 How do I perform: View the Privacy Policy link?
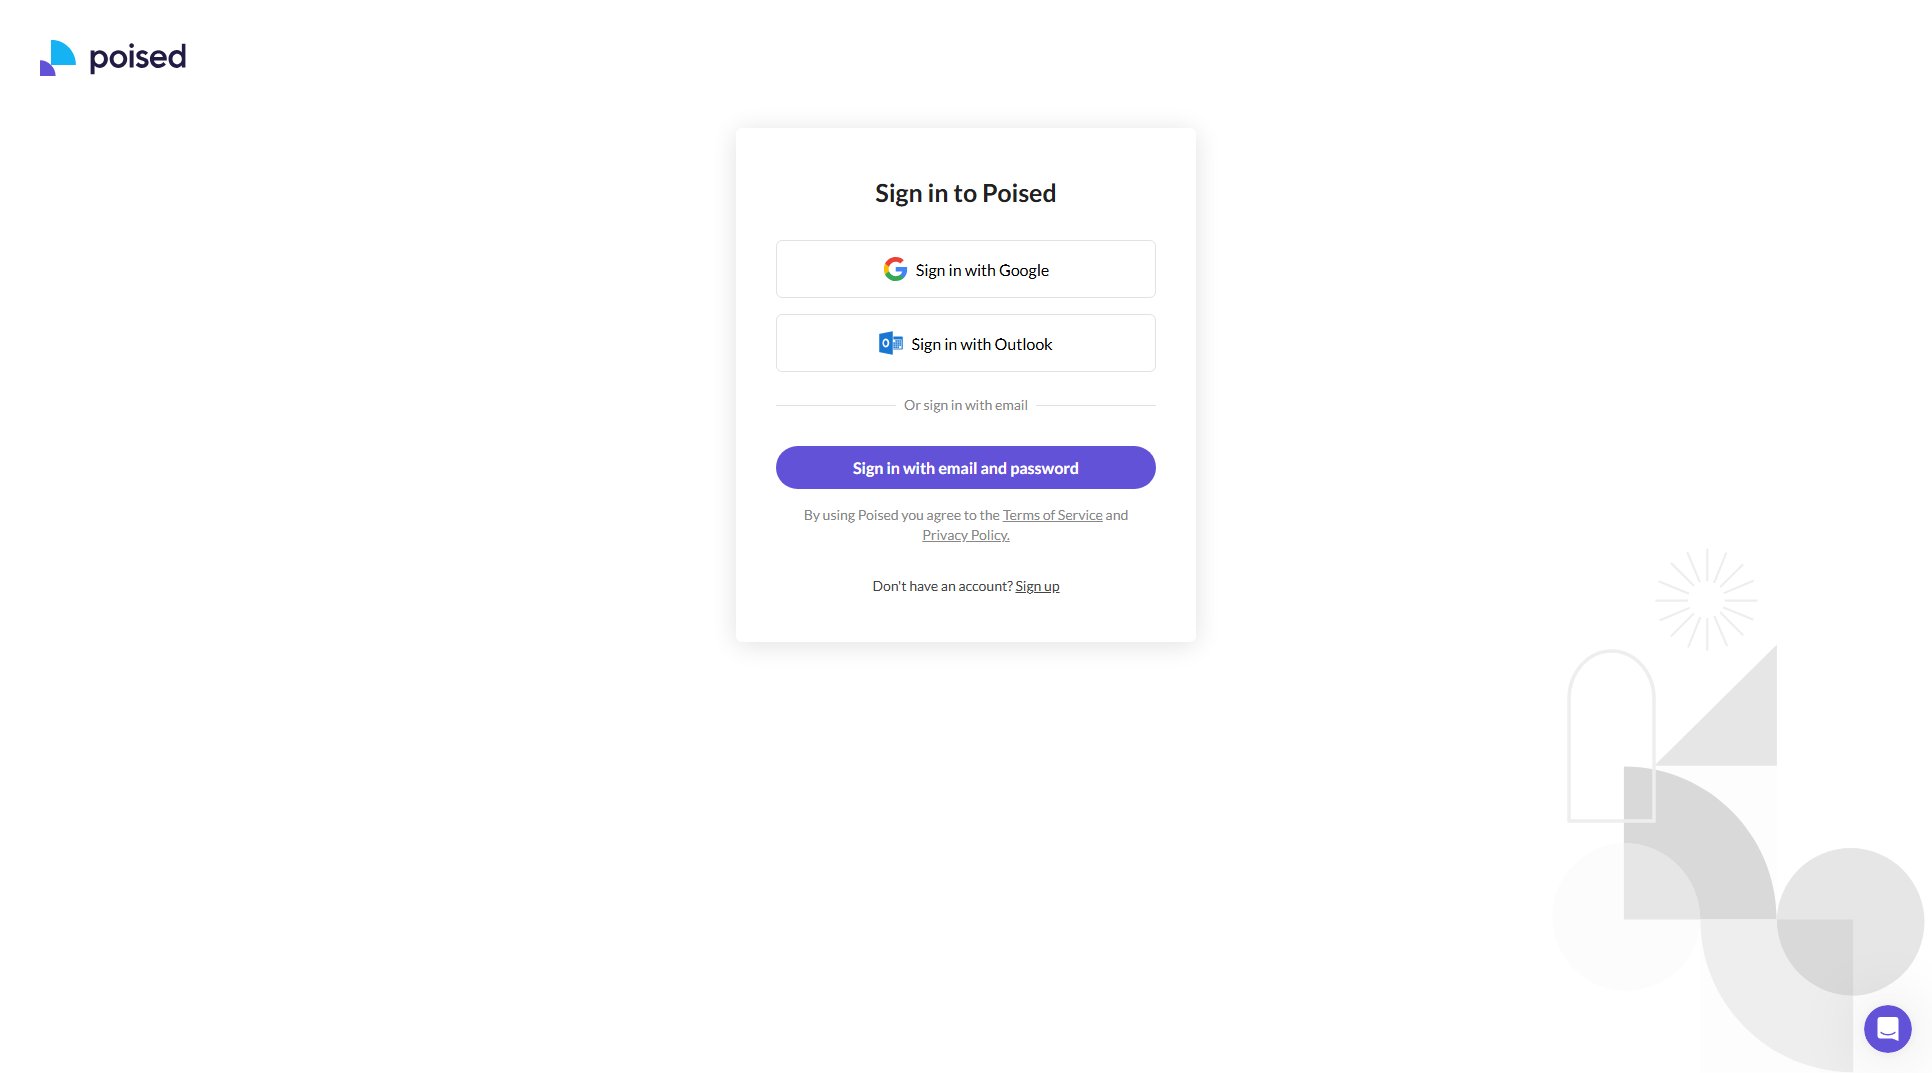point(965,535)
